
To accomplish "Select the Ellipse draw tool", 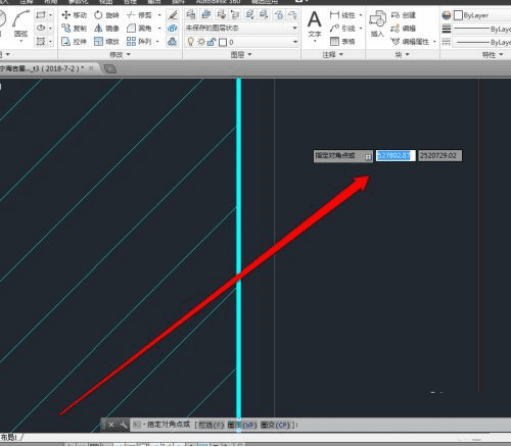I will coord(41,28).
